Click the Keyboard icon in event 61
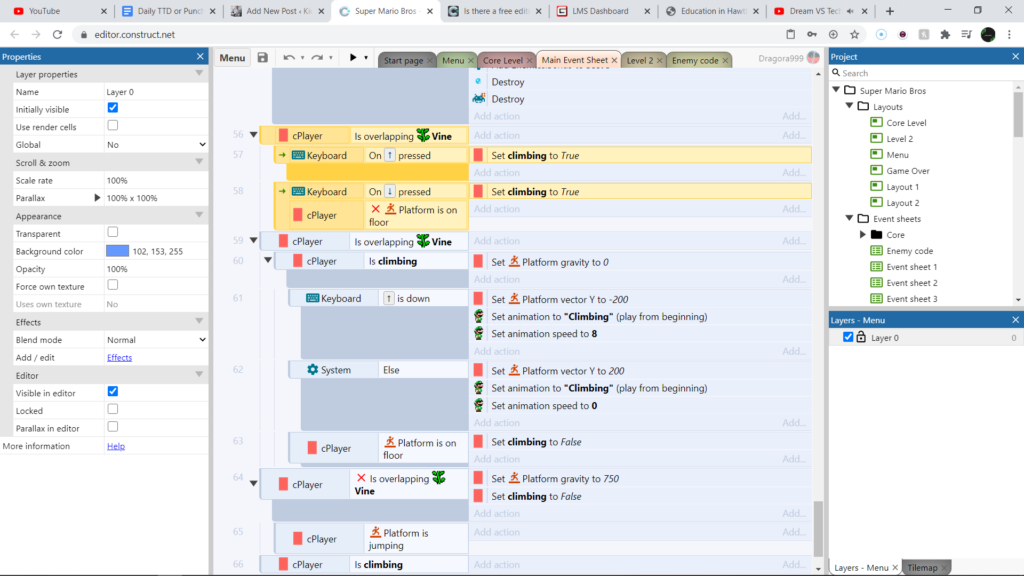 click(x=312, y=298)
